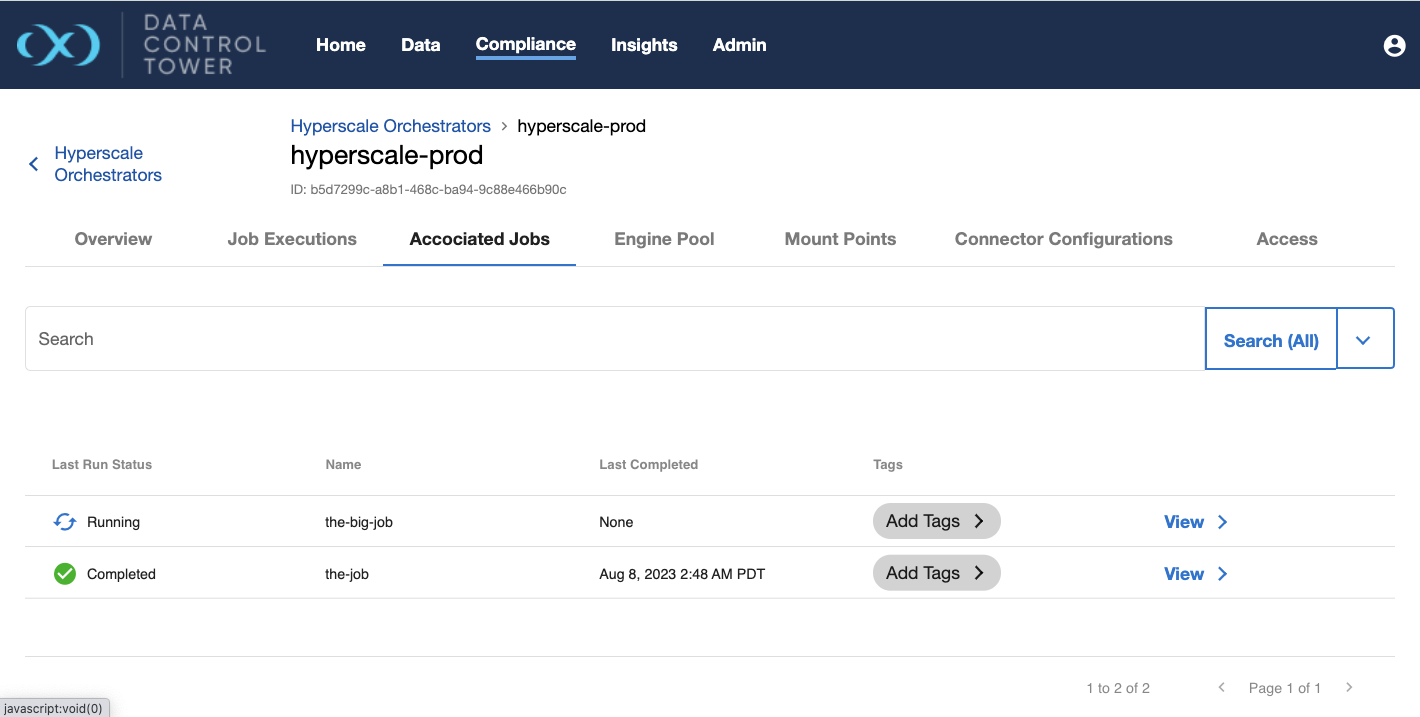Click the green Completed checkmark icon
1420x717 pixels.
coord(65,574)
